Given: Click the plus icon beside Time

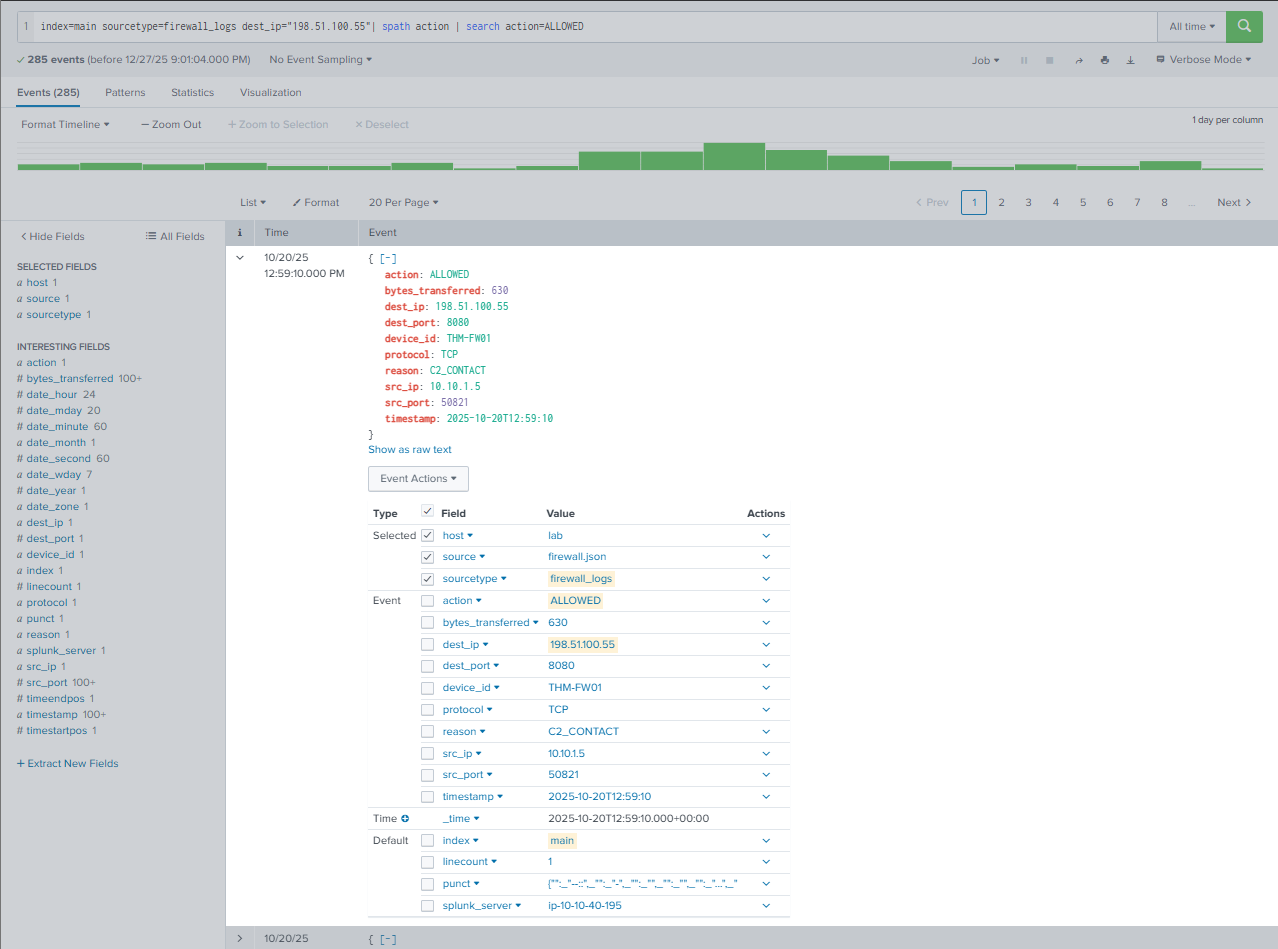Looking at the screenshot, I should point(405,818).
